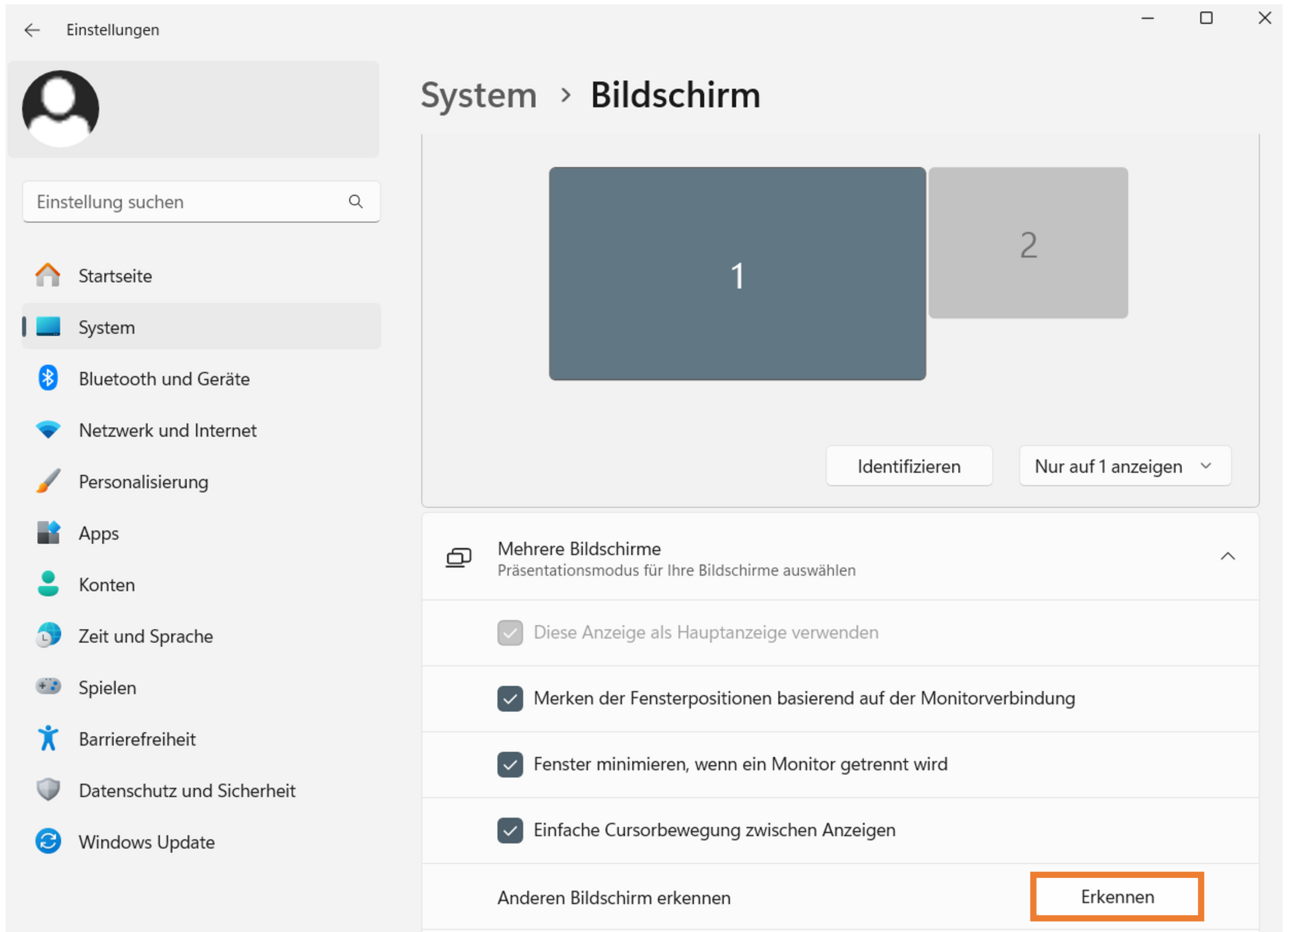This screenshot has height=932, width=1290.
Task: Open the Netzwerk und Internet Wi-Fi icon
Action: pos(48,430)
